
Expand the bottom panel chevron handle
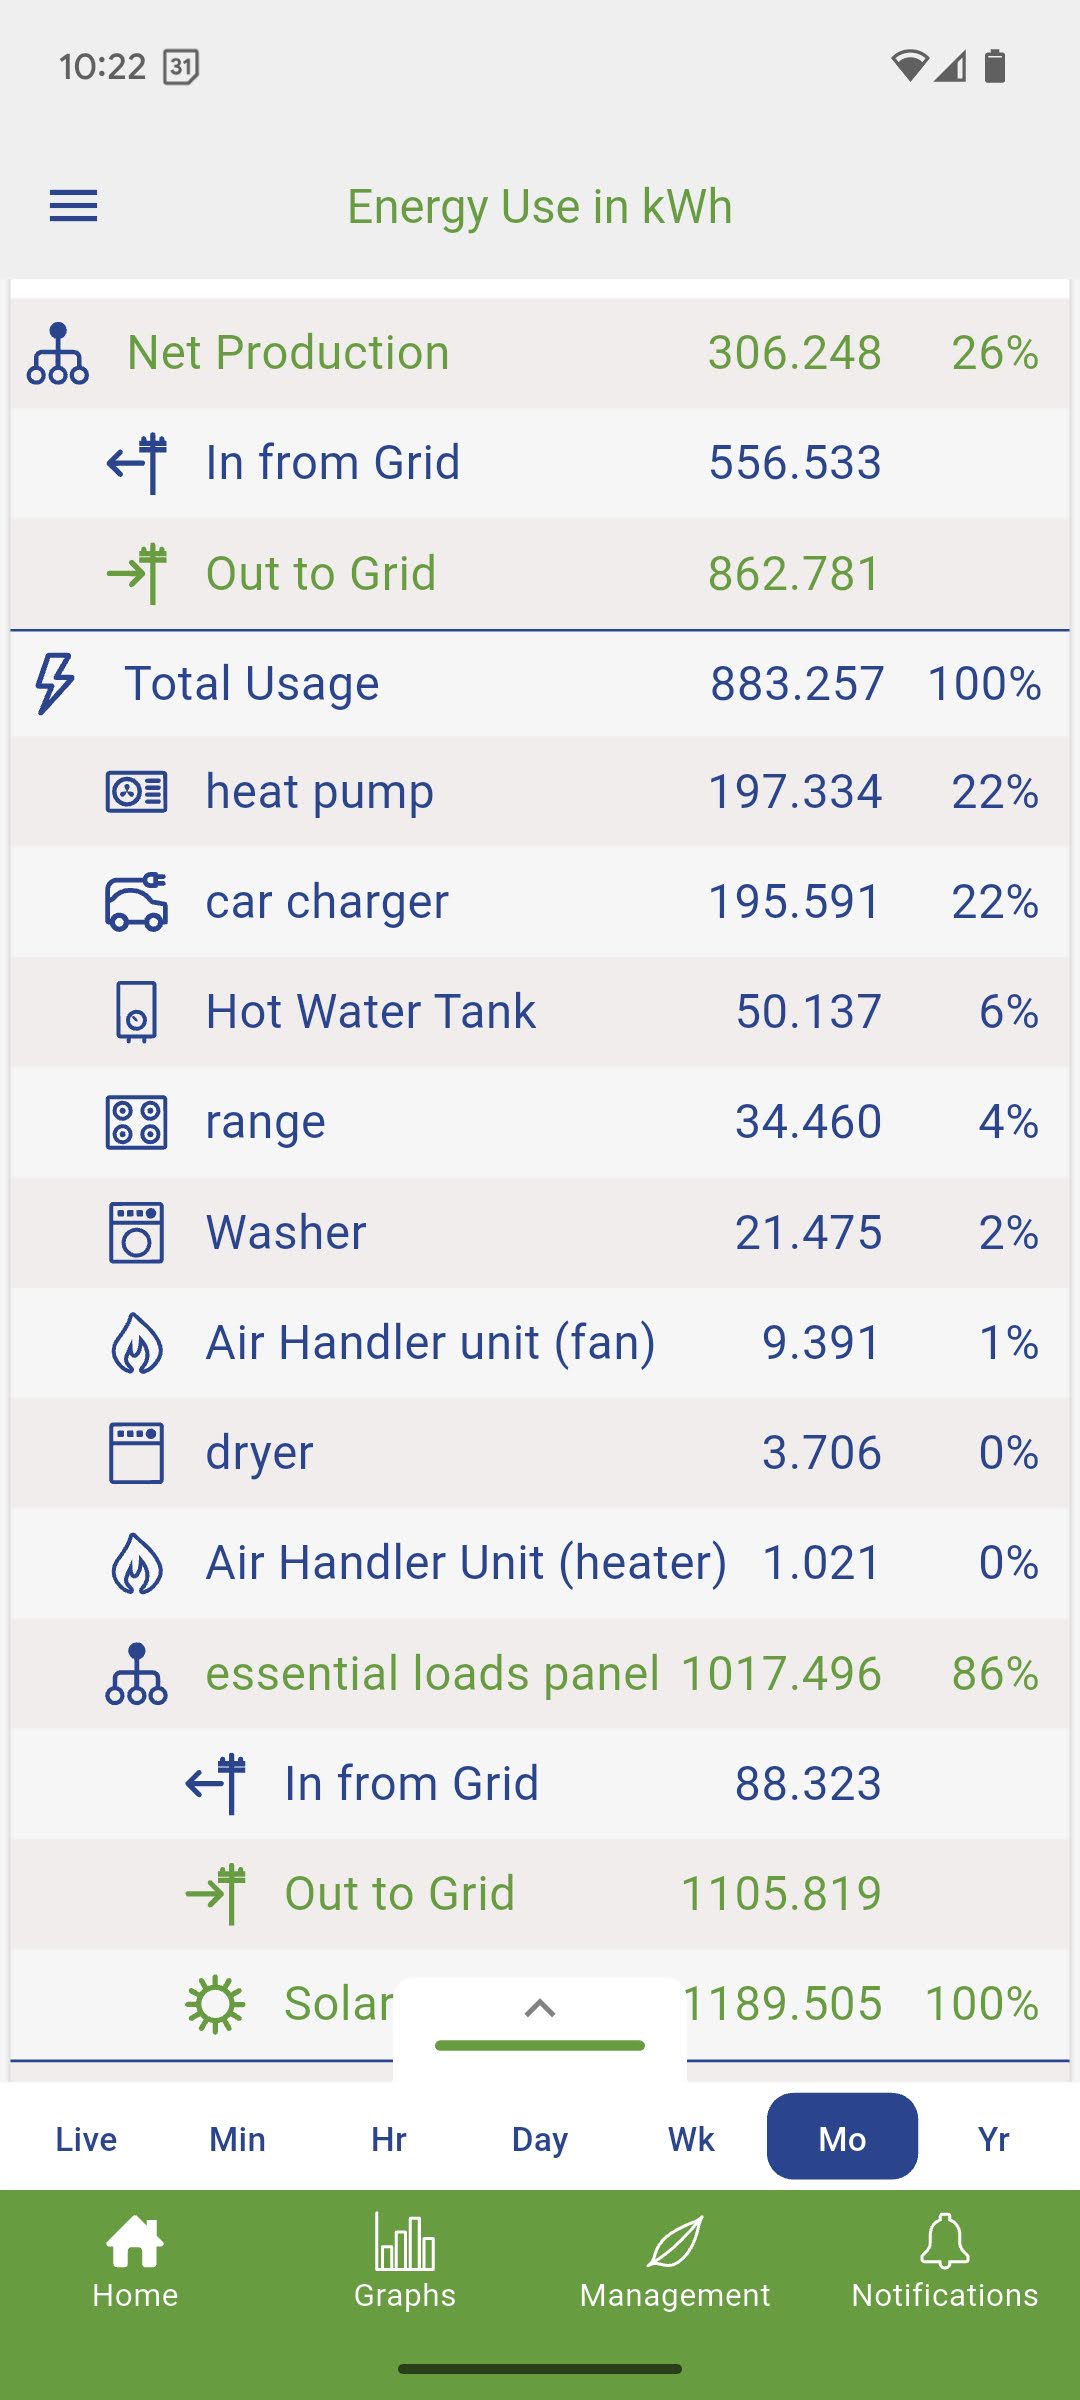point(540,2009)
